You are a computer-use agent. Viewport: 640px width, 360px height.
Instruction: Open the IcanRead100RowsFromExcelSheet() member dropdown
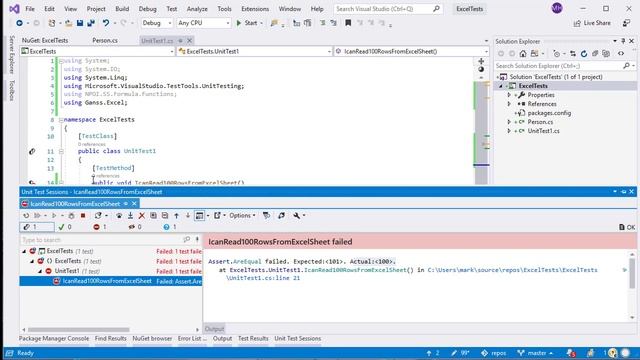411,51
